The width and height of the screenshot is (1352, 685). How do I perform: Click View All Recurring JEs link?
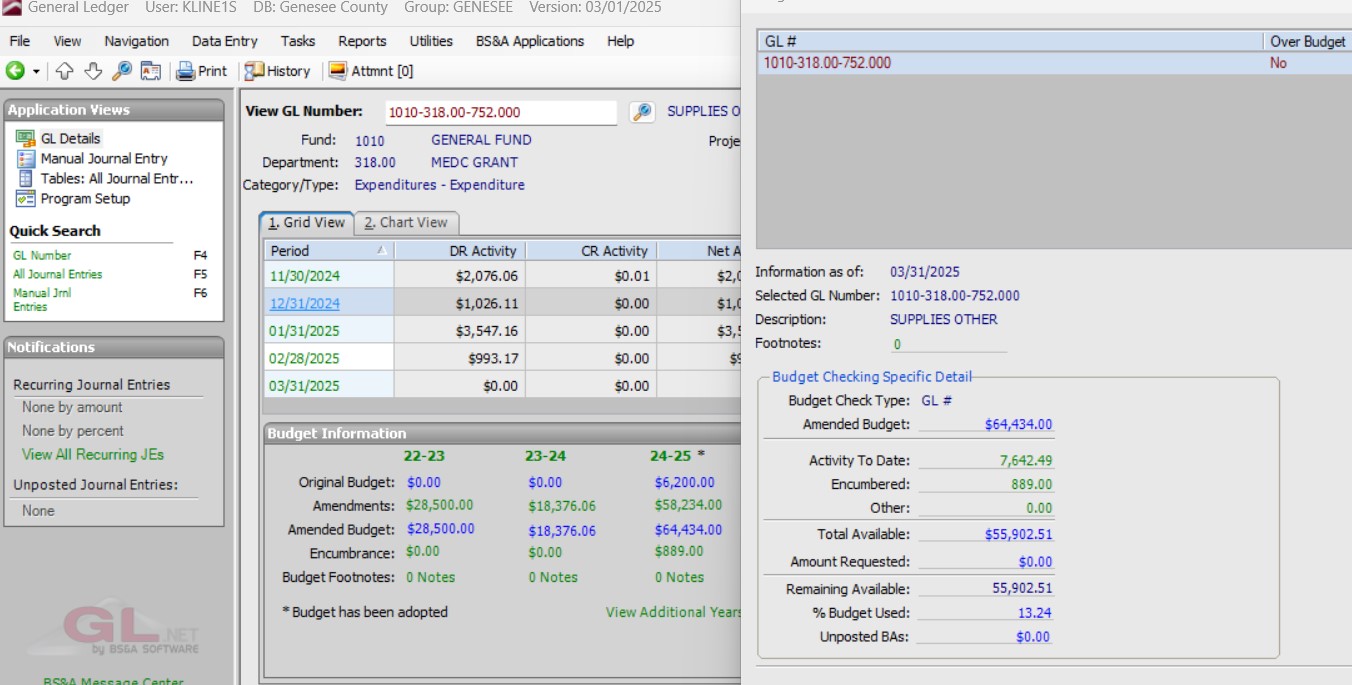pyautogui.click(x=93, y=454)
